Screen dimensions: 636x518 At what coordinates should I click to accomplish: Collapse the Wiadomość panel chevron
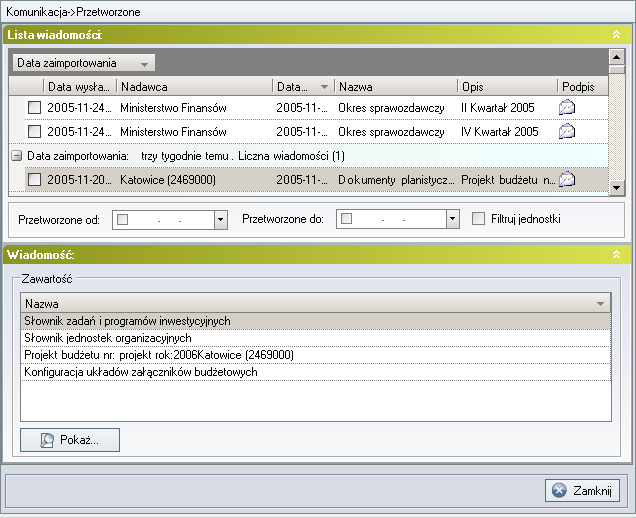point(616,254)
